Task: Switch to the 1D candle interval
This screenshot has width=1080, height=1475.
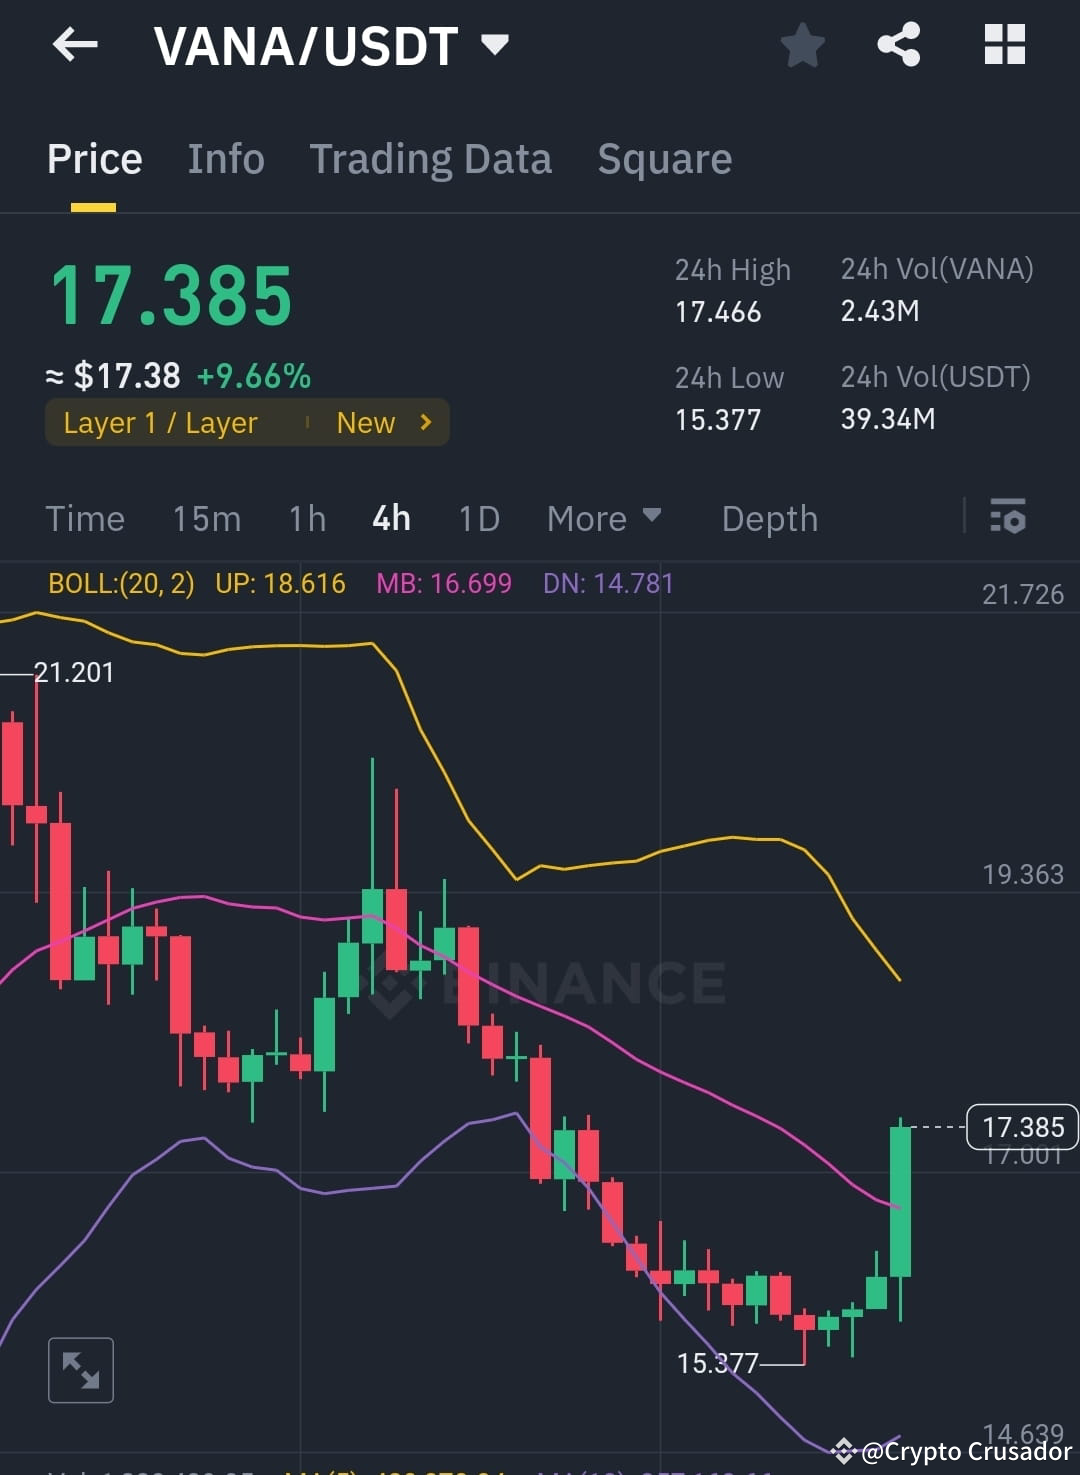Action: (478, 518)
